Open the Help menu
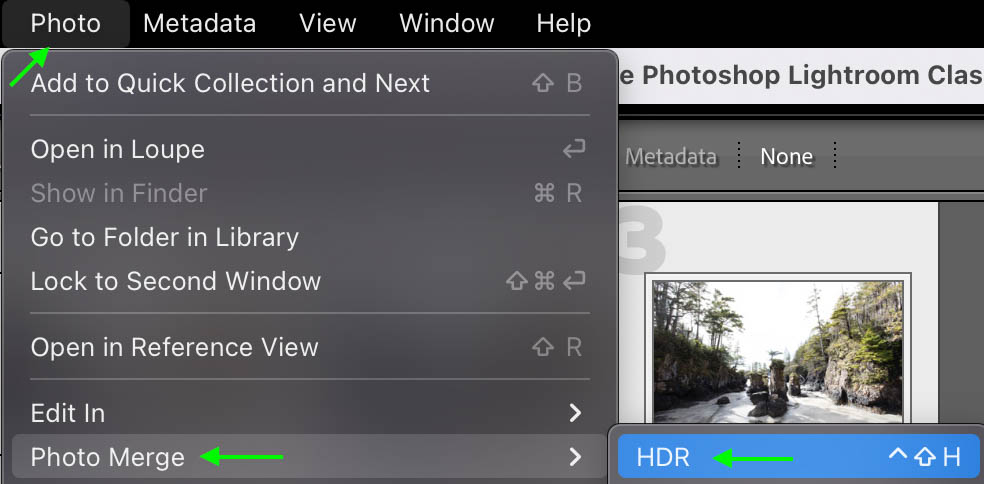Viewport: 984px width, 484px height. click(x=564, y=24)
